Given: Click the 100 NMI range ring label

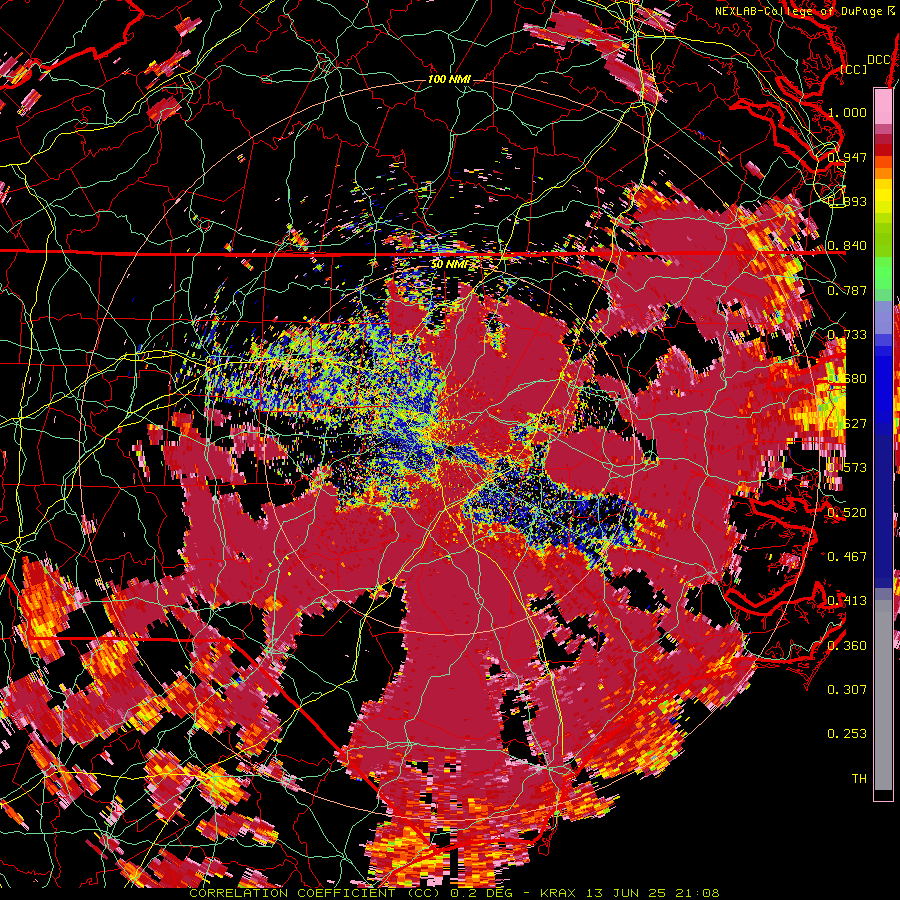Looking at the screenshot, I should pyautogui.click(x=449, y=79).
